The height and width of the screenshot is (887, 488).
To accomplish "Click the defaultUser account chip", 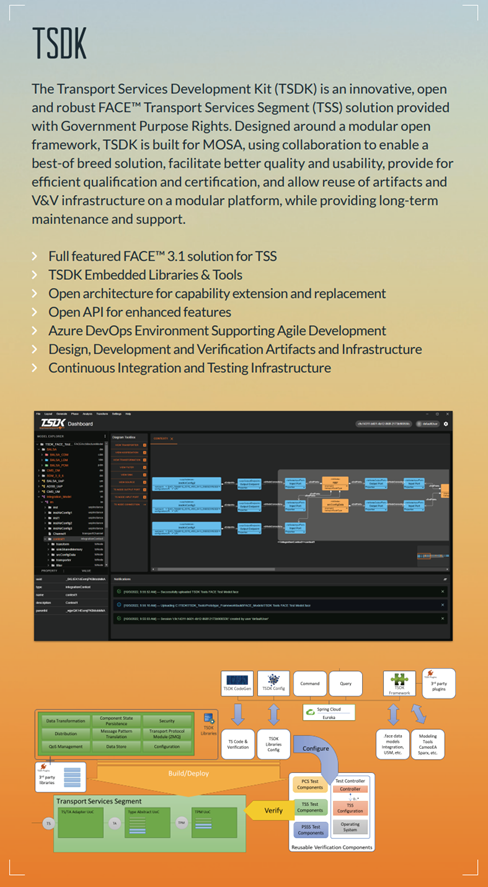I will (428, 424).
